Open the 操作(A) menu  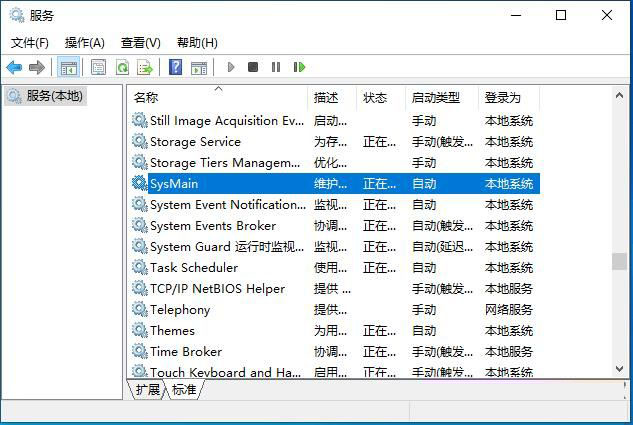pyautogui.click(x=84, y=43)
